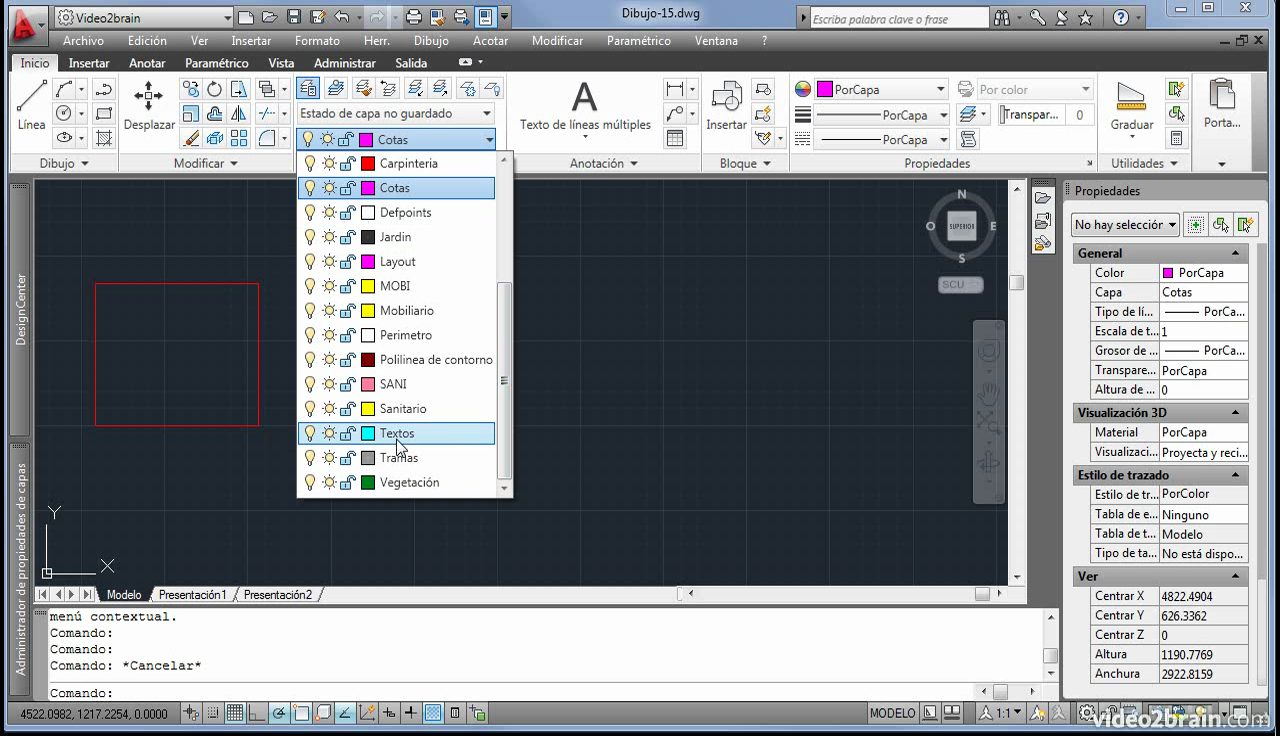This screenshot has height=736, width=1280.
Task: Click the help search keyword input field
Action: coord(897,18)
